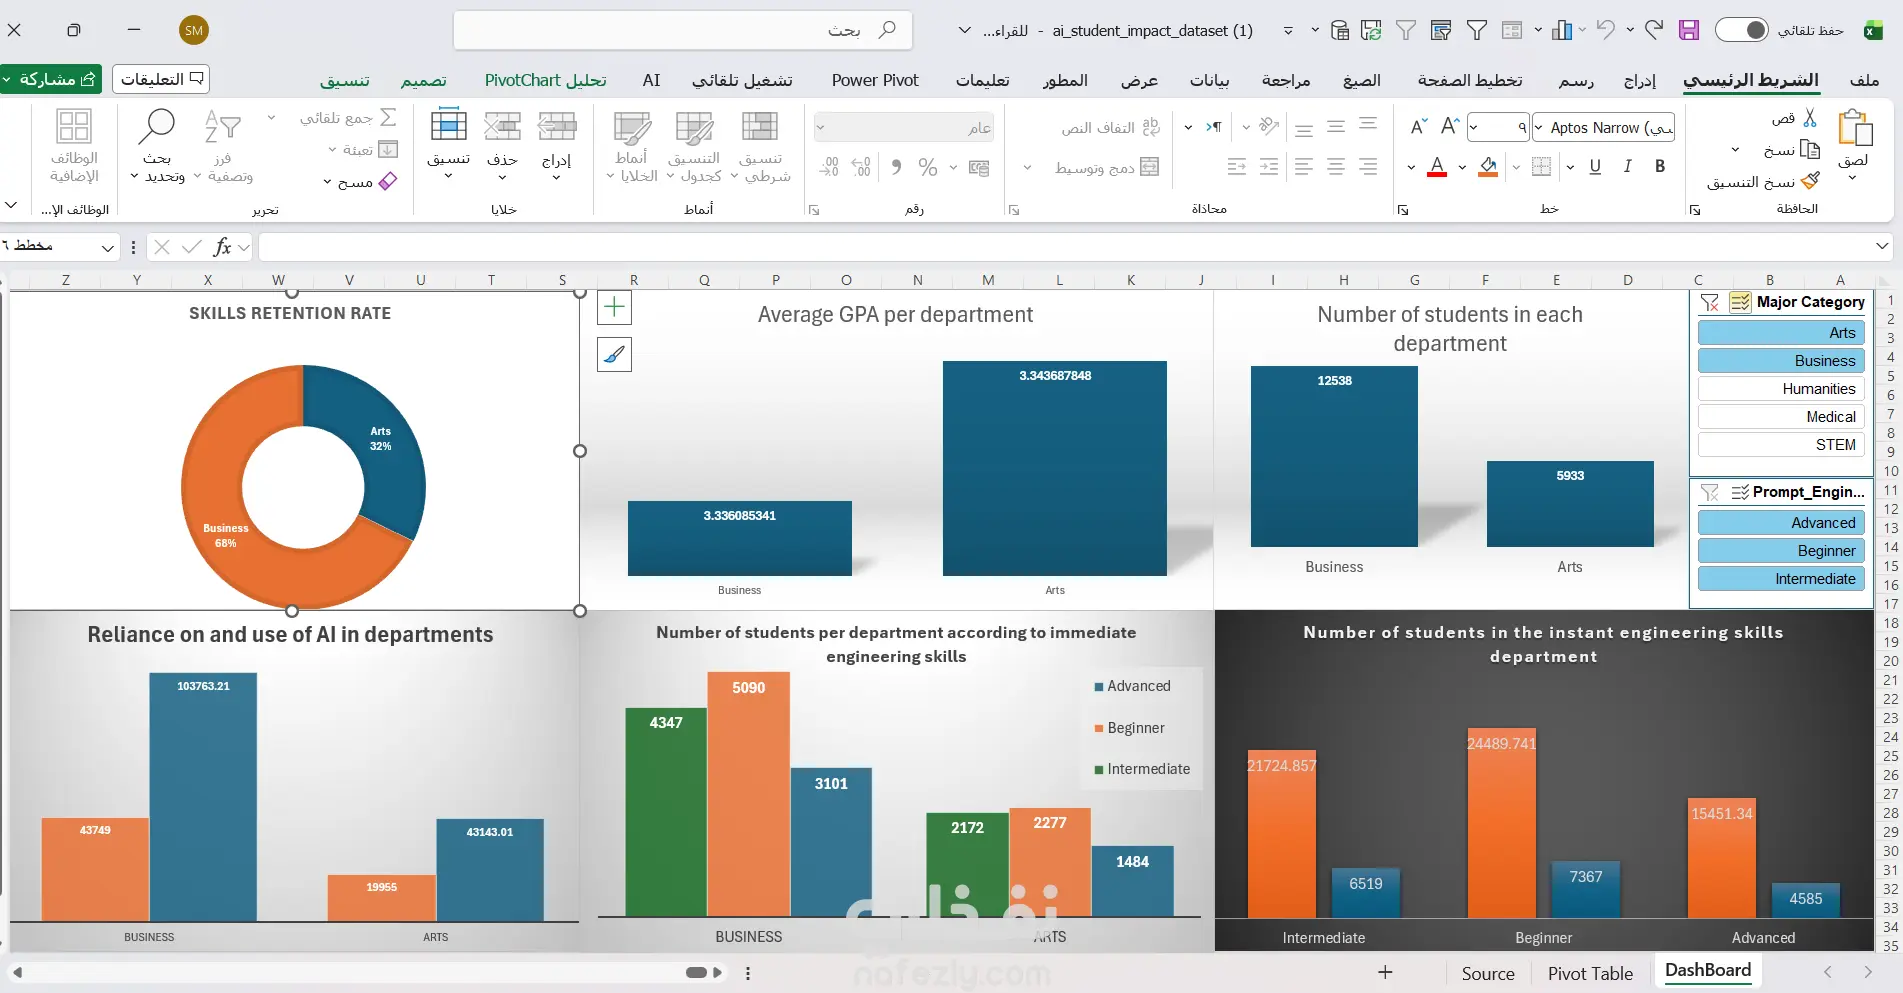
Task: Click the green refresh-all icon in title bar
Action: pyautogui.click(x=1371, y=30)
